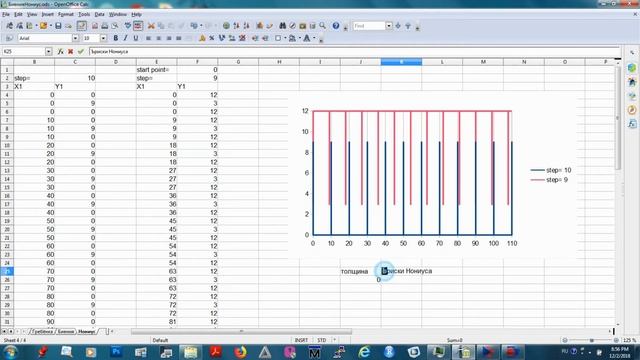Toggle Align Left

148,38
